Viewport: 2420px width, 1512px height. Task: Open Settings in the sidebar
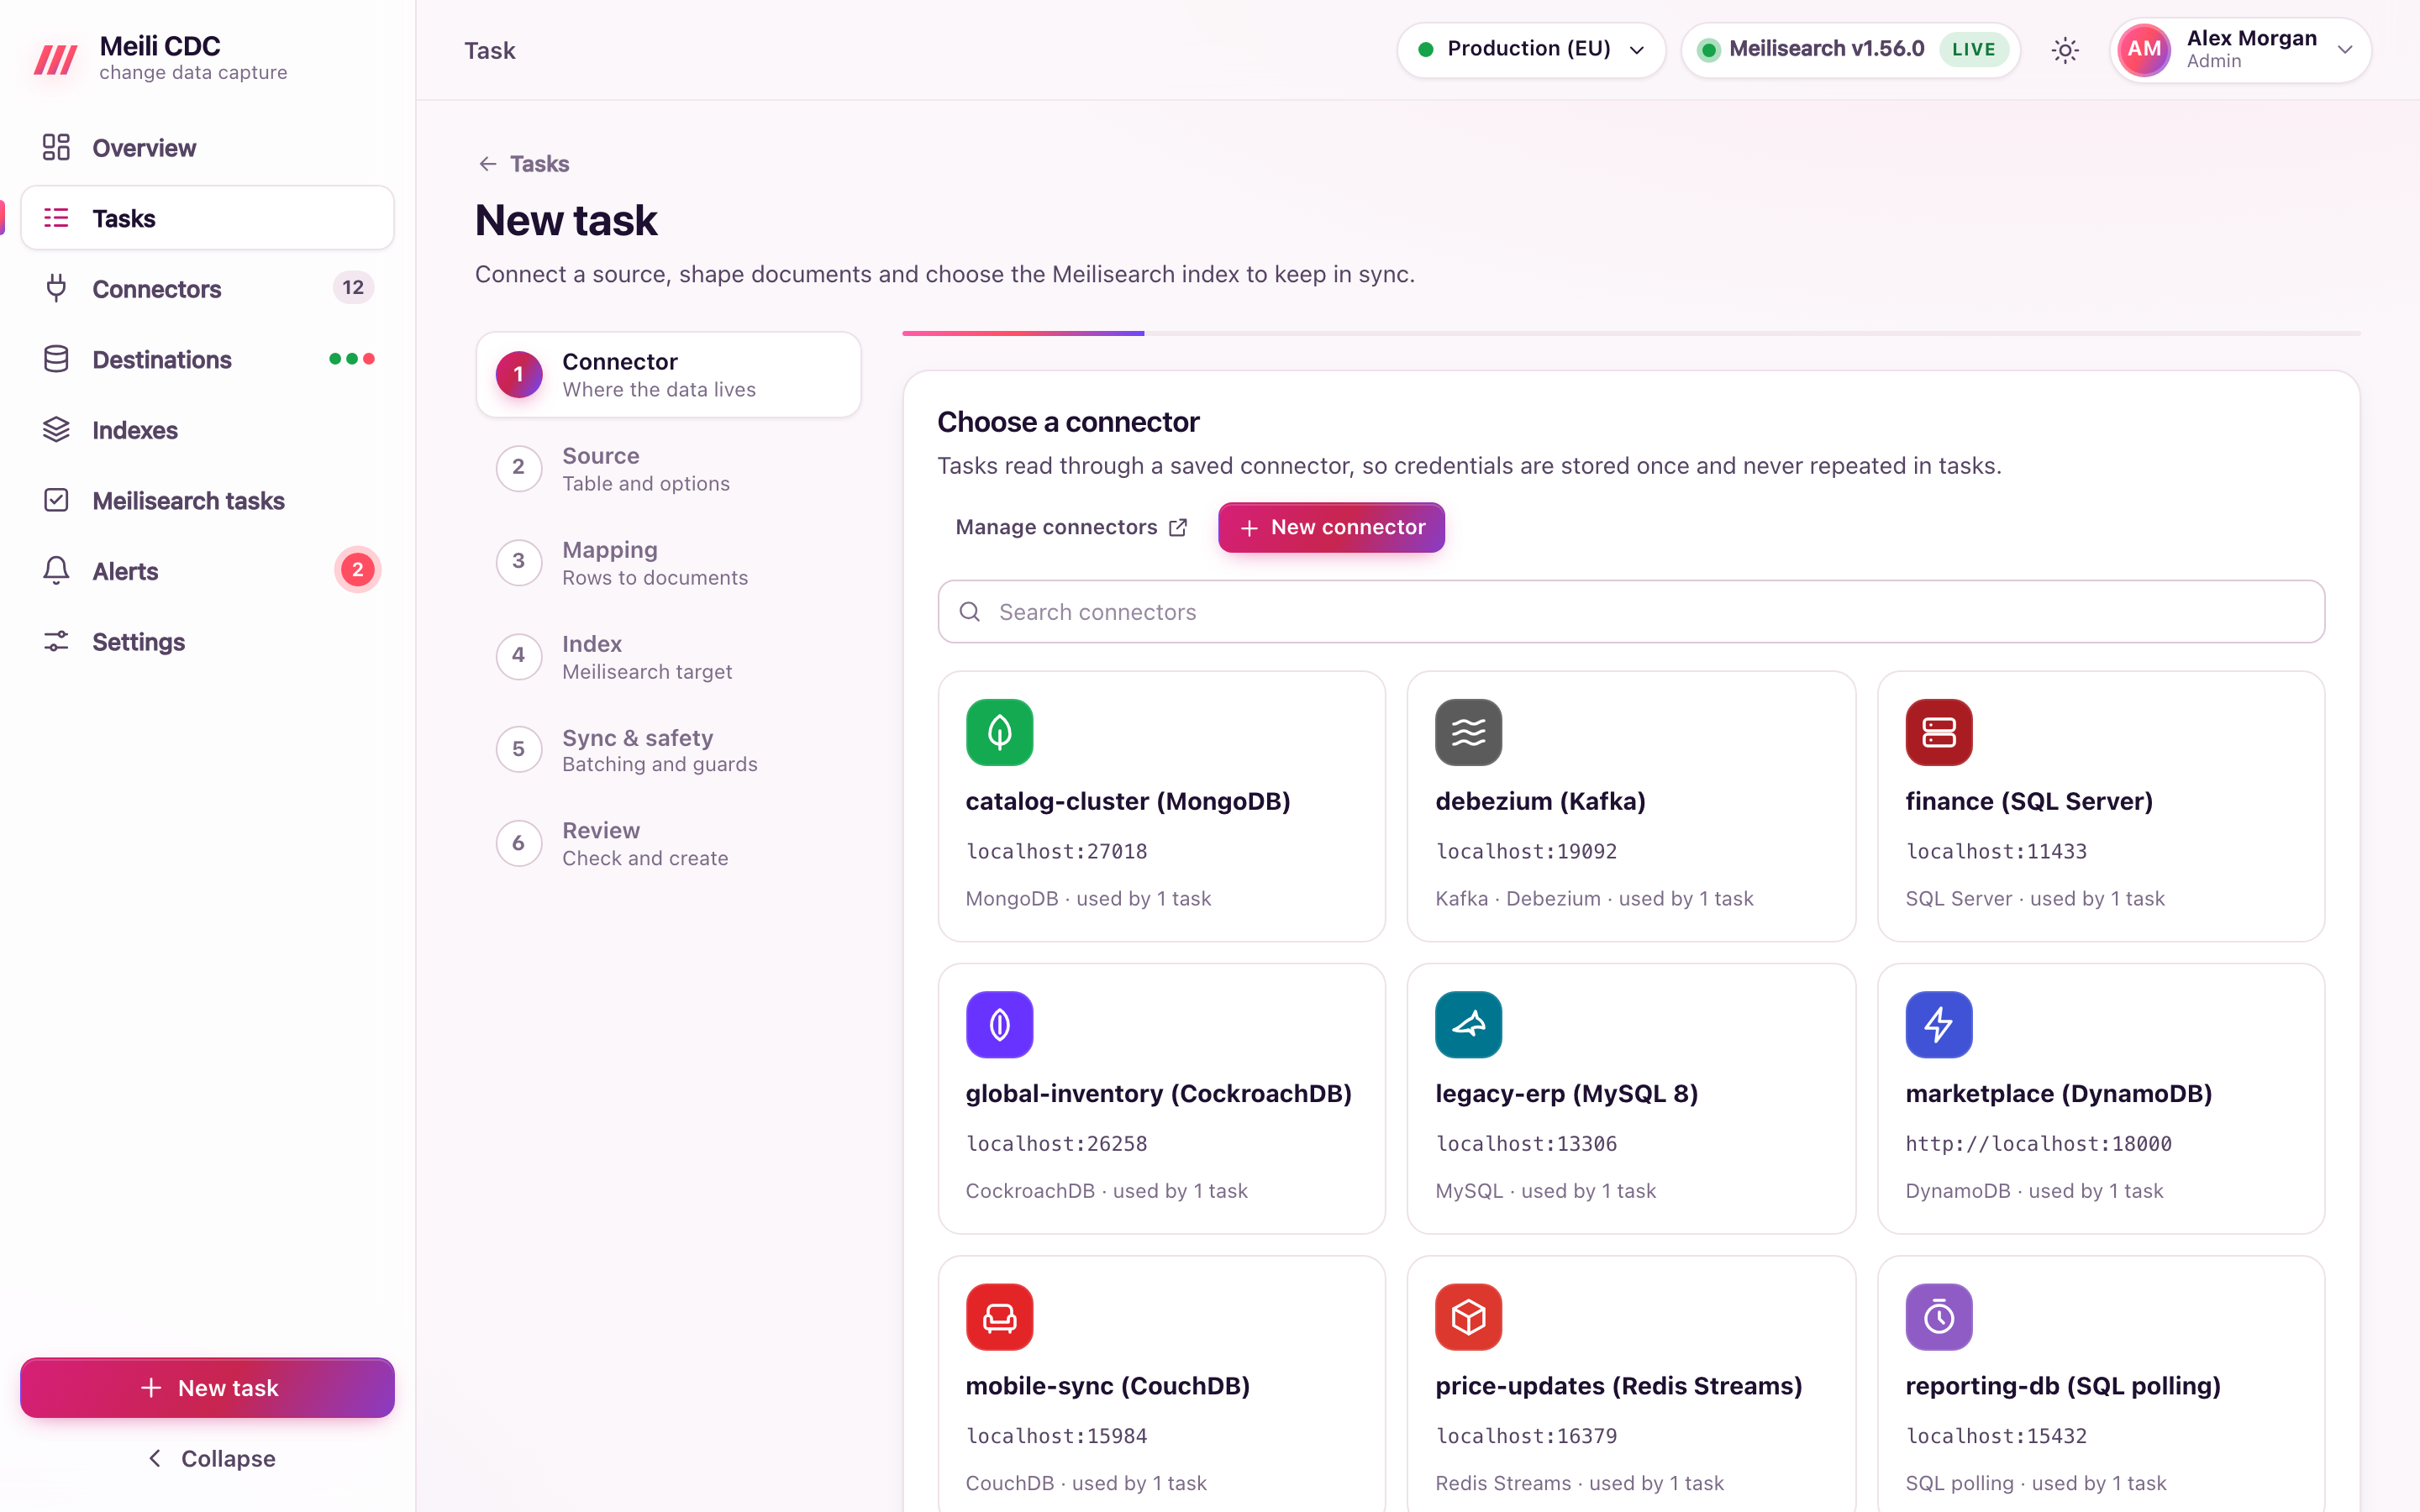click(x=207, y=641)
